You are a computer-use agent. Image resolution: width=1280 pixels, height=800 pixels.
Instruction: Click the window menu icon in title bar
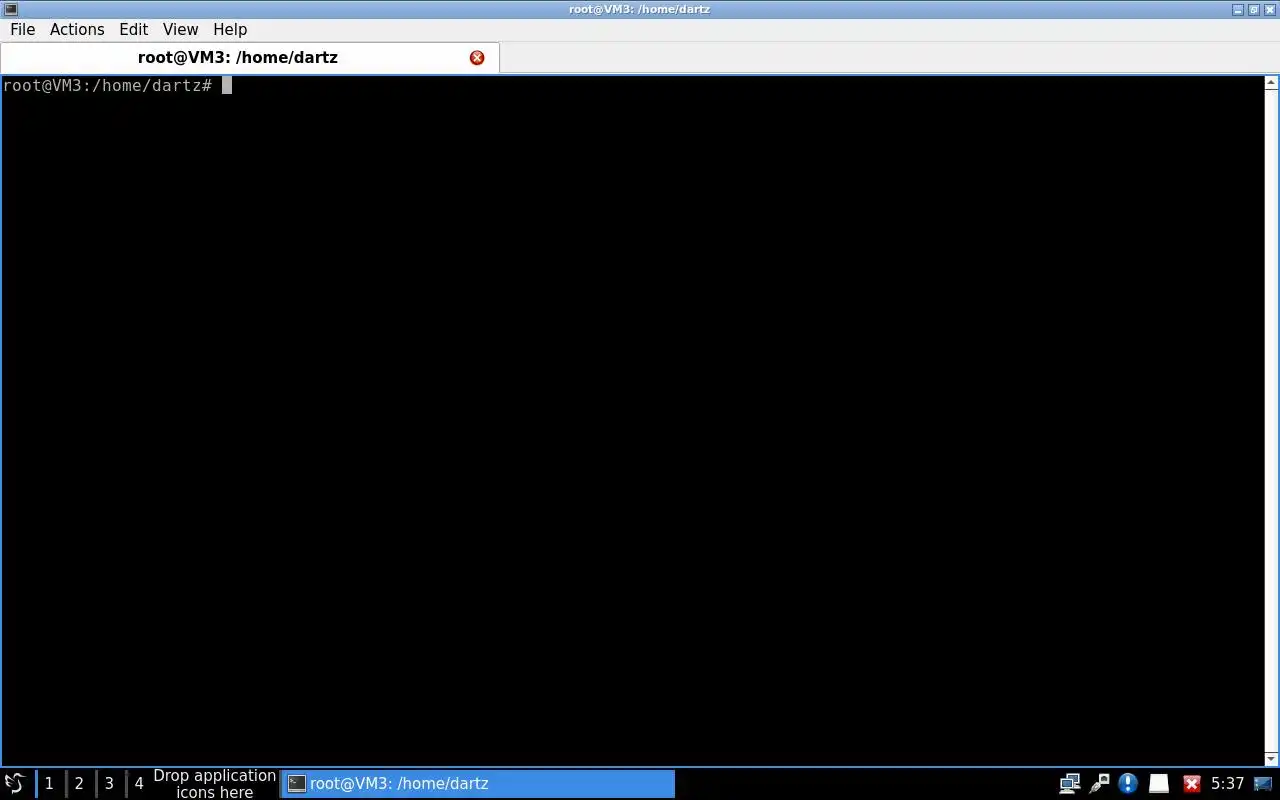(x=10, y=9)
